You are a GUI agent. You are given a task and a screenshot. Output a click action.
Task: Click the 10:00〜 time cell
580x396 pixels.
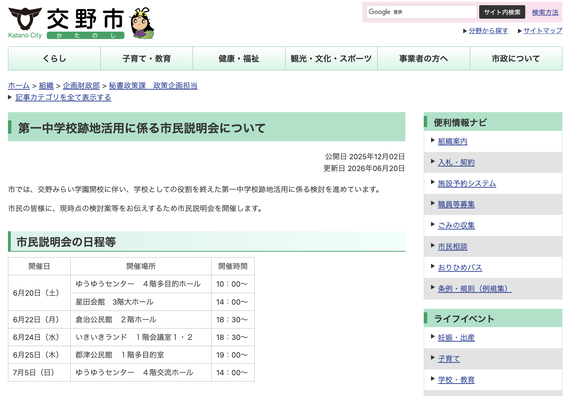click(233, 284)
